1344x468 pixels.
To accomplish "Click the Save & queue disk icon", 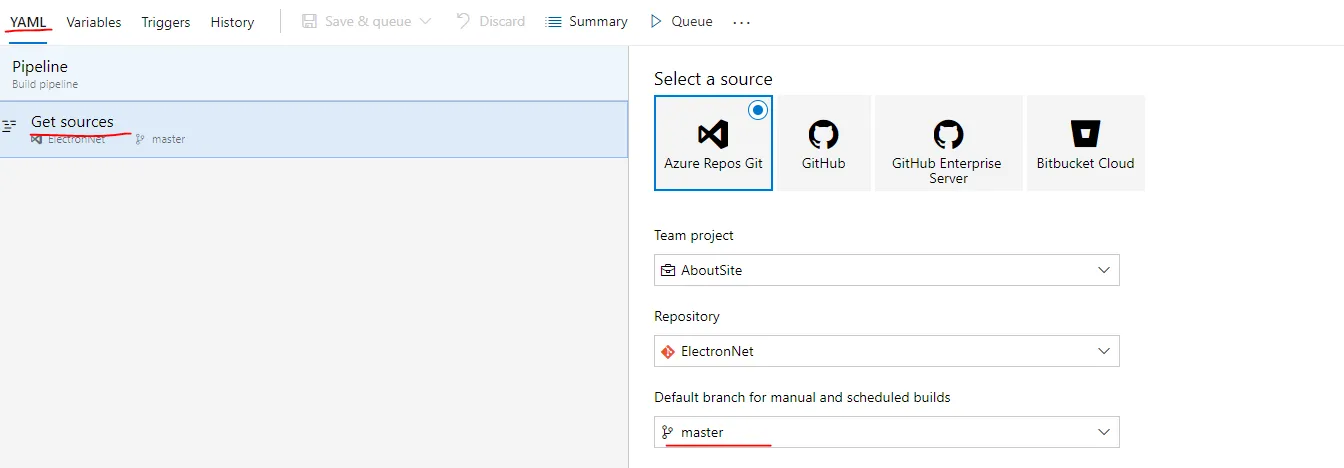I will [x=310, y=21].
